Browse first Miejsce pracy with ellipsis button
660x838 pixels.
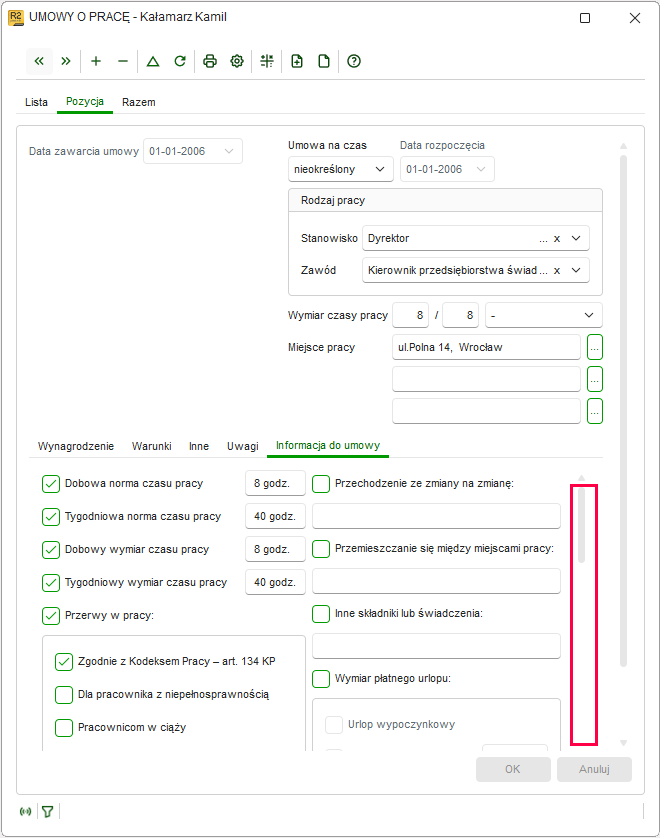pos(595,347)
